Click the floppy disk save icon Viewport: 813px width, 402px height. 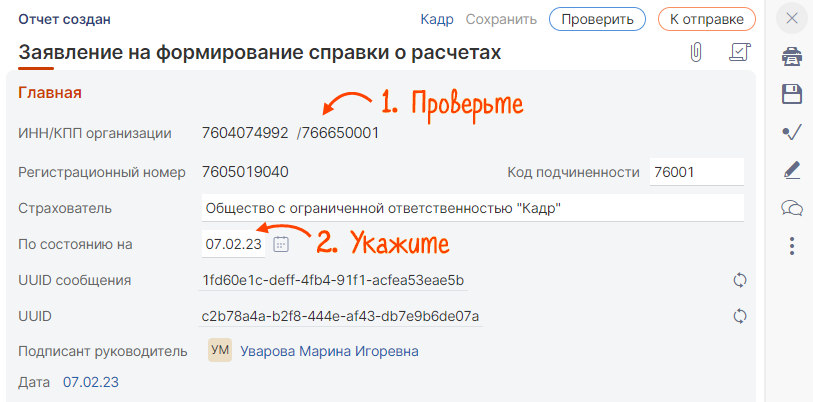pyautogui.click(x=792, y=94)
